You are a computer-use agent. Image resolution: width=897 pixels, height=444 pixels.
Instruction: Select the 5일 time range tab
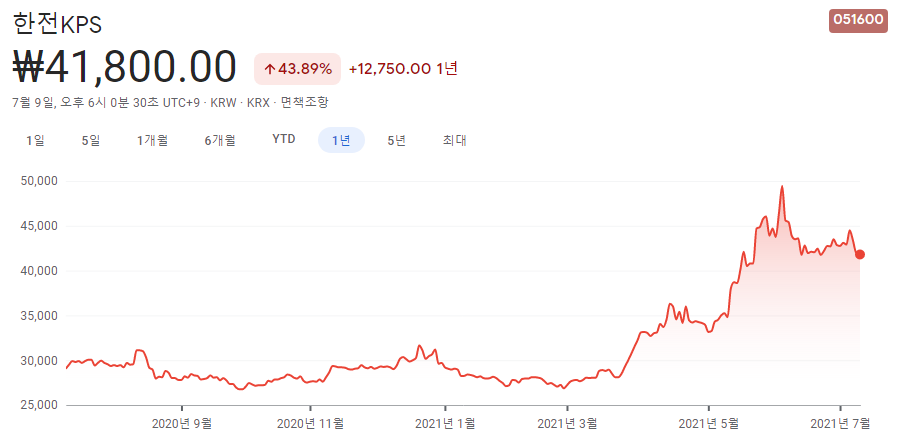click(x=91, y=140)
